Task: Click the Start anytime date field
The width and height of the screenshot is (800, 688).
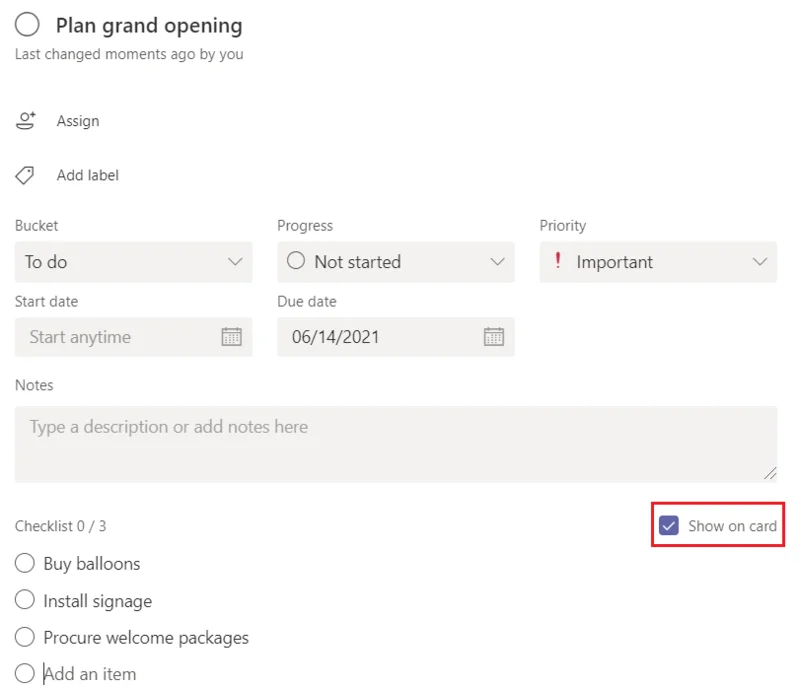Action: [134, 337]
